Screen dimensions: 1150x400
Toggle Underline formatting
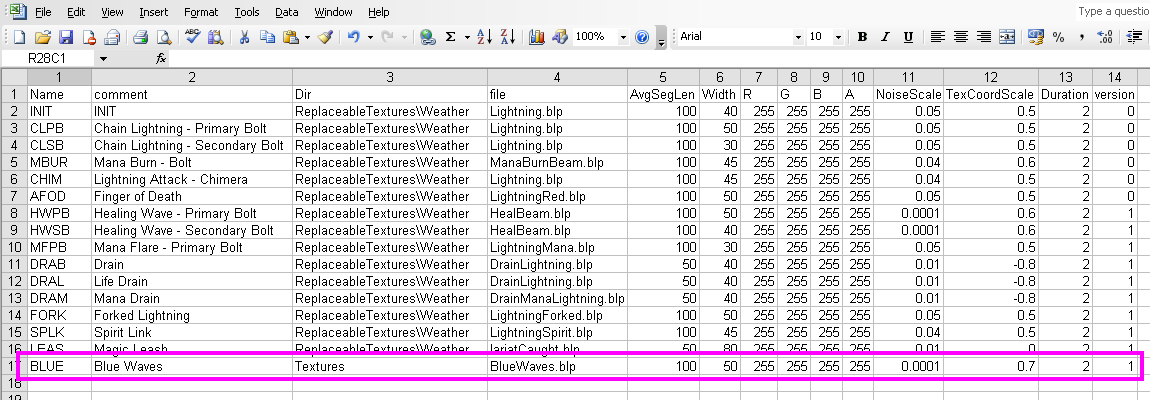[908, 37]
